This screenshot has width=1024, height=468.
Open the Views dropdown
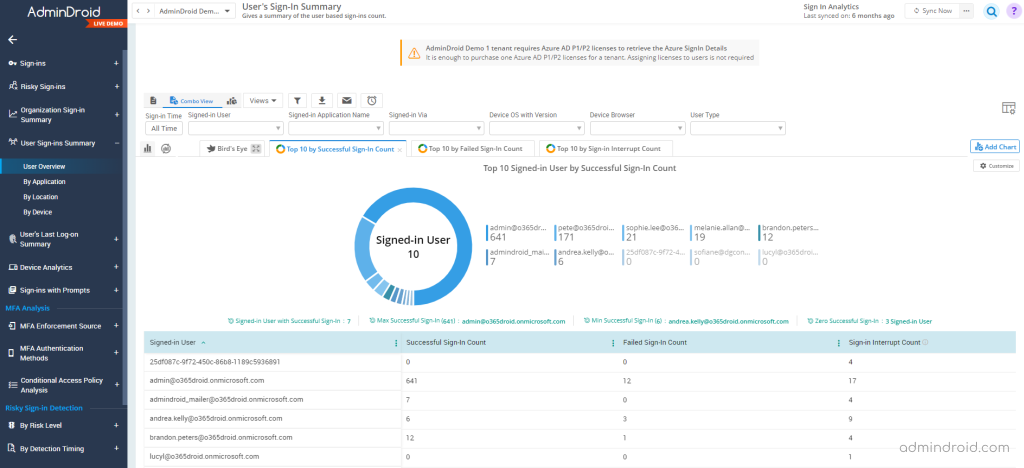click(263, 101)
